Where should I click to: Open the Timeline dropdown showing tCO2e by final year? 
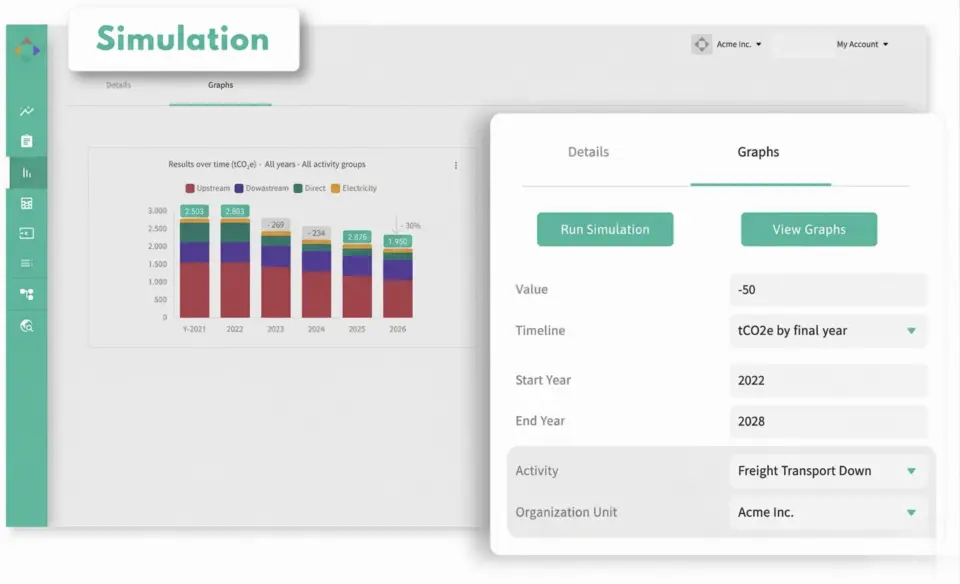[828, 331]
